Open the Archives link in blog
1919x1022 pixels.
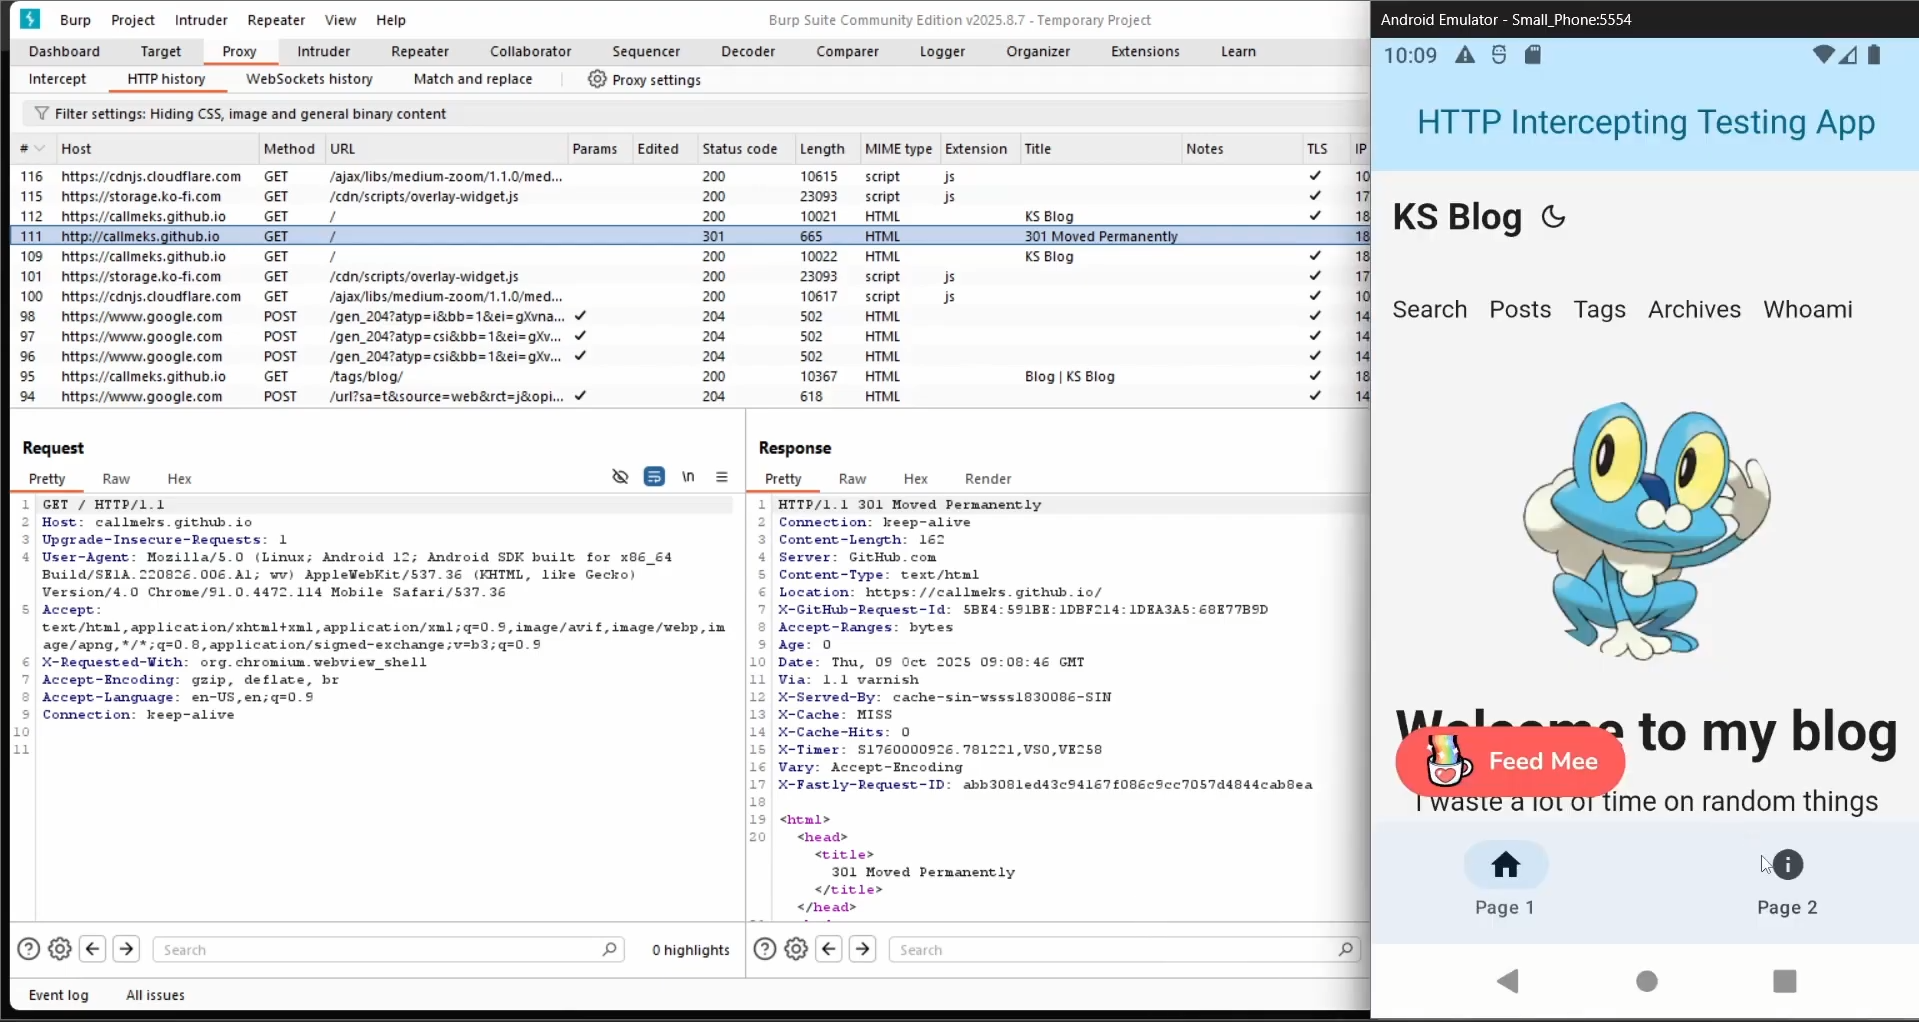pos(1694,310)
